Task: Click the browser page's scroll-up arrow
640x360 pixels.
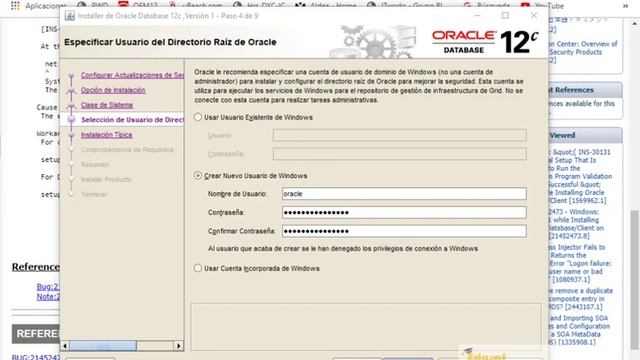Action: [x=635, y=24]
